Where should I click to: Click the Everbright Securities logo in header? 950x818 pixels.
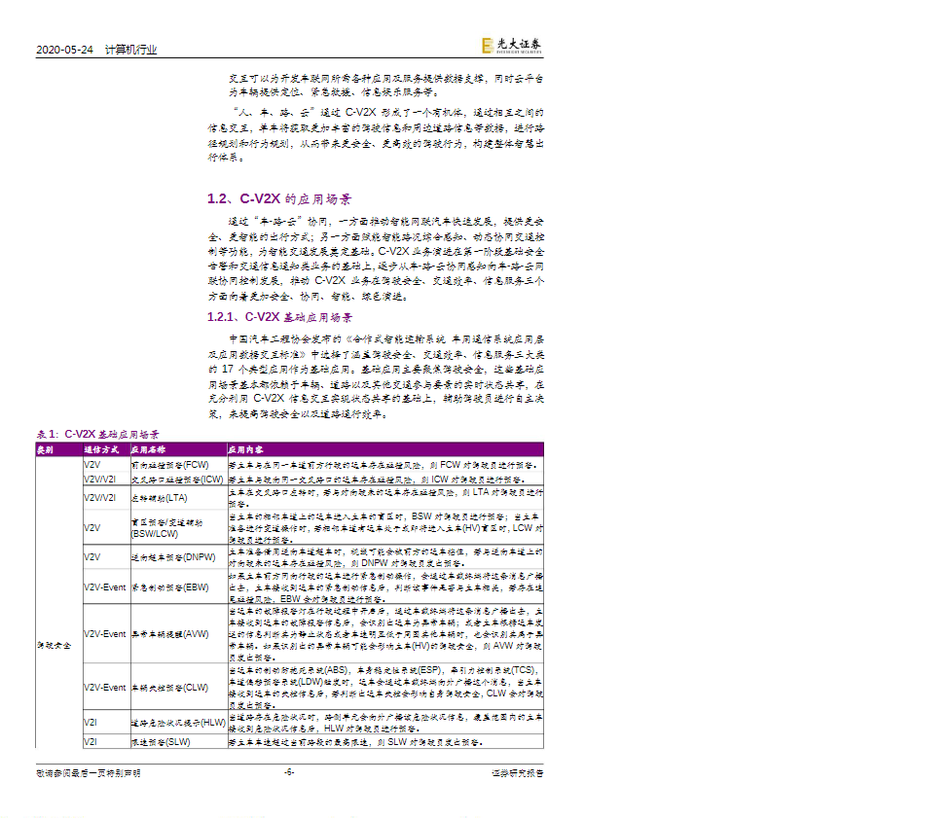[x=512, y=45]
